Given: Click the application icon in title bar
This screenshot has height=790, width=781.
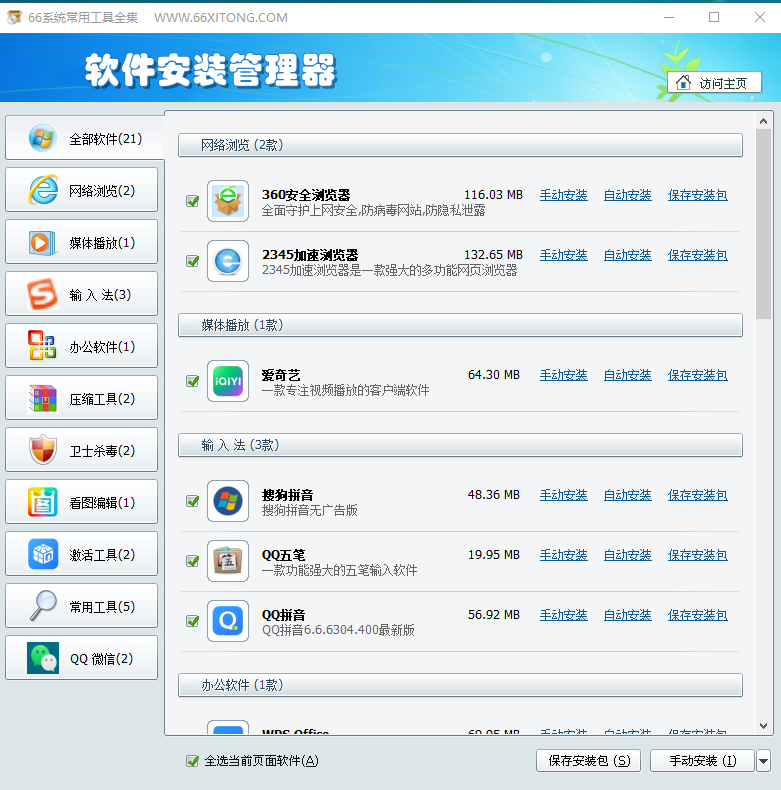Looking at the screenshot, I should 14,17.
